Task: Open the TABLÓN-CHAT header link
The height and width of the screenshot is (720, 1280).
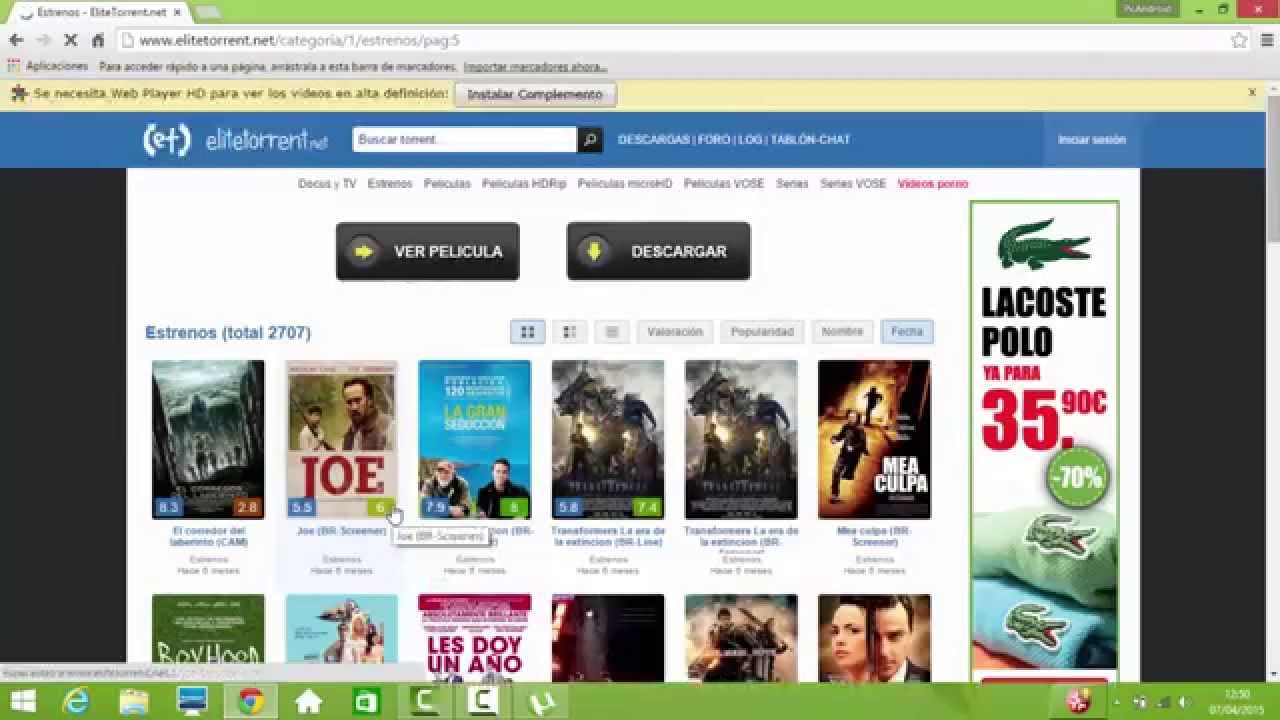Action: (810, 140)
